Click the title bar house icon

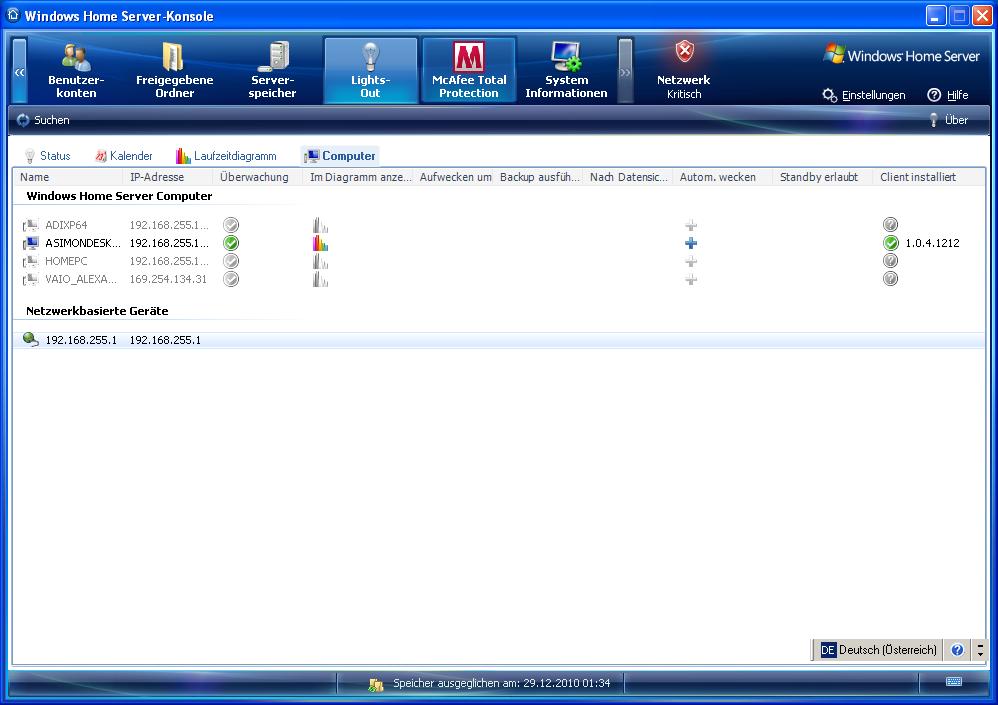pyautogui.click(x=13, y=14)
